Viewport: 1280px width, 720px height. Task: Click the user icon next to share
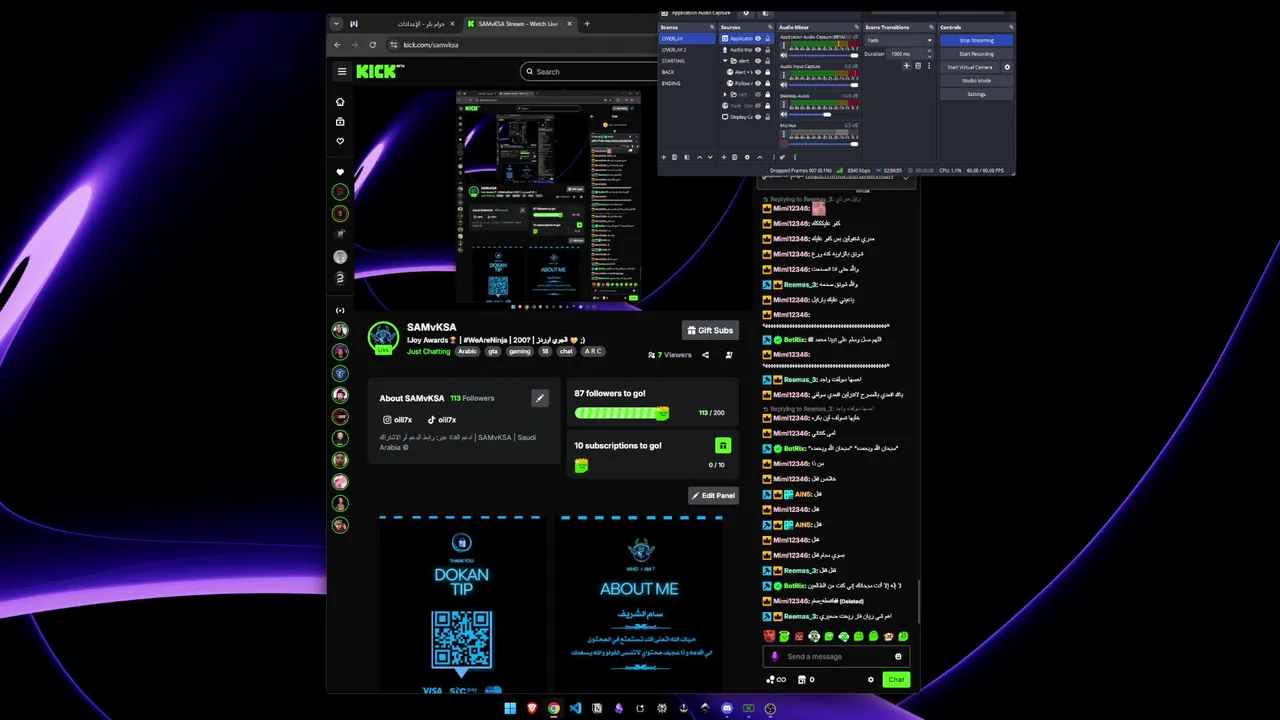pos(729,355)
